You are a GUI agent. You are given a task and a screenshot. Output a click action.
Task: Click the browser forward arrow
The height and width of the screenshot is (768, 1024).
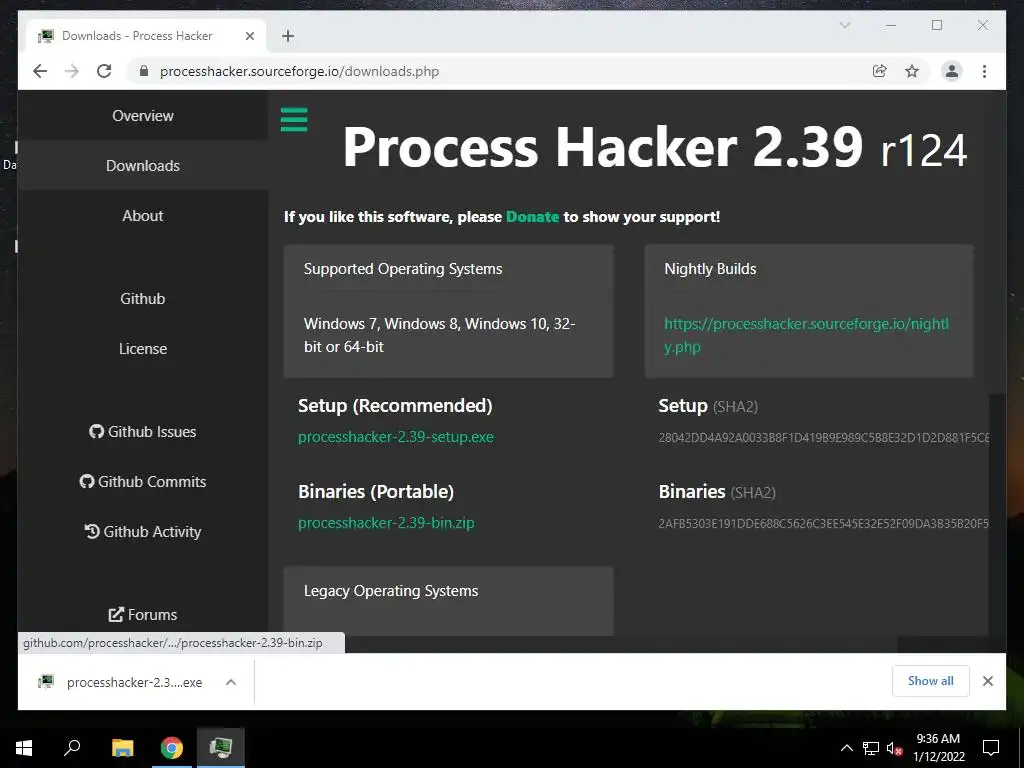point(72,71)
